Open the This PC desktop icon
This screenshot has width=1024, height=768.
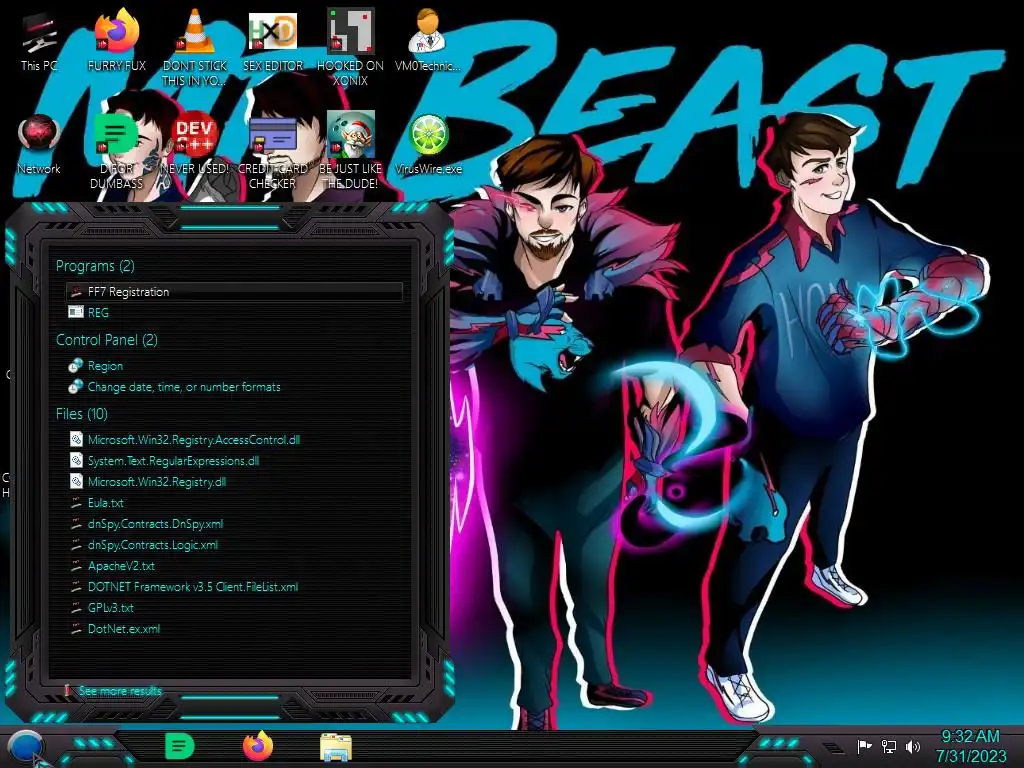point(39,41)
